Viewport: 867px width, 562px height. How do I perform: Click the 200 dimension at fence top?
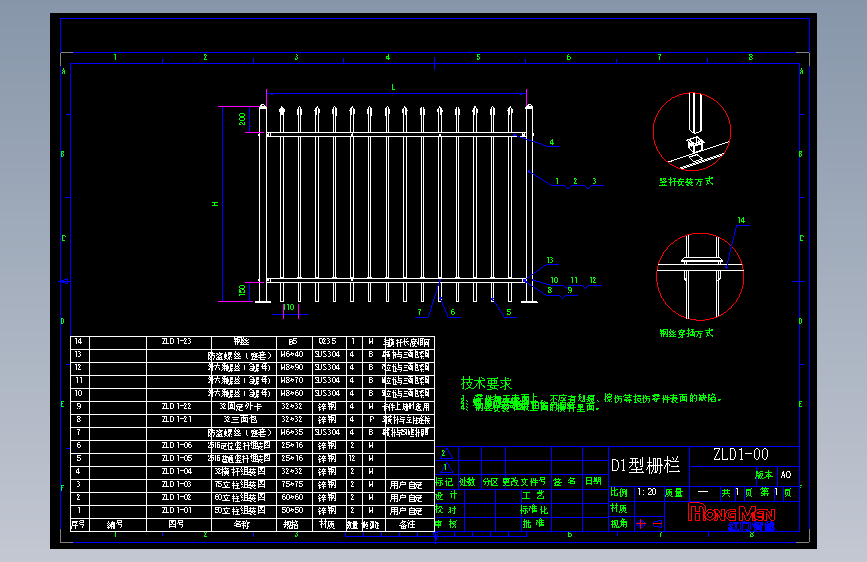242,119
